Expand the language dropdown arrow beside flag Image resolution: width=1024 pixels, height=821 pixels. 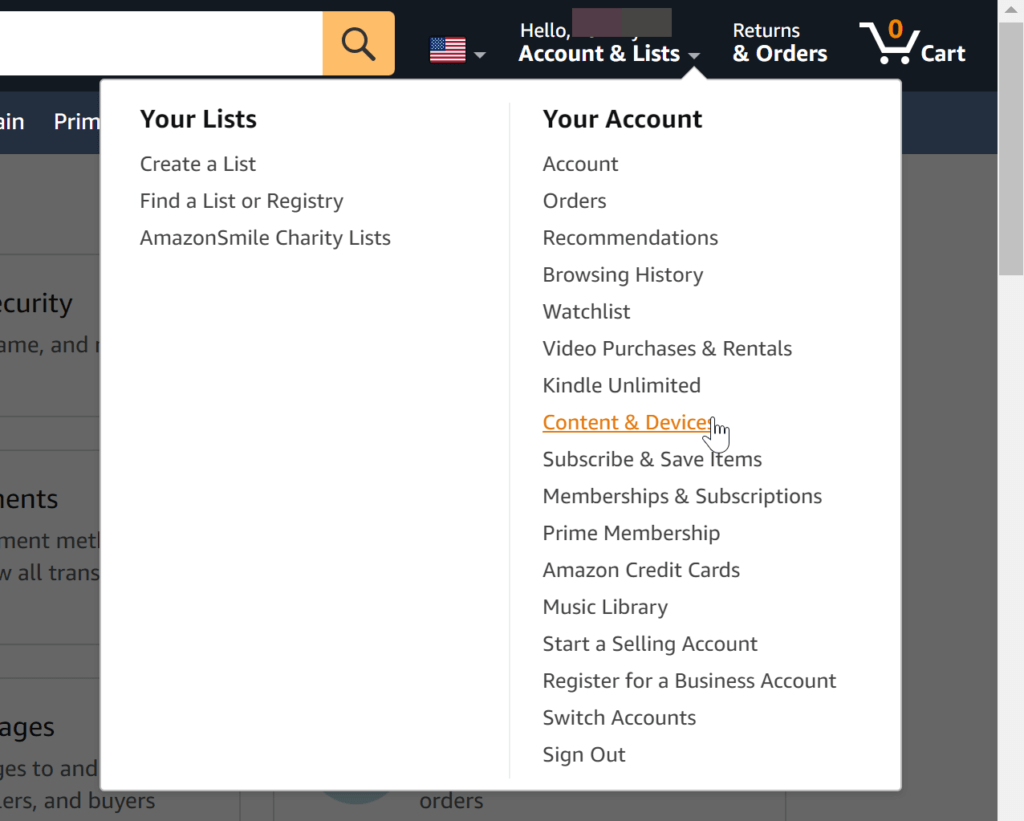(480, 55)
